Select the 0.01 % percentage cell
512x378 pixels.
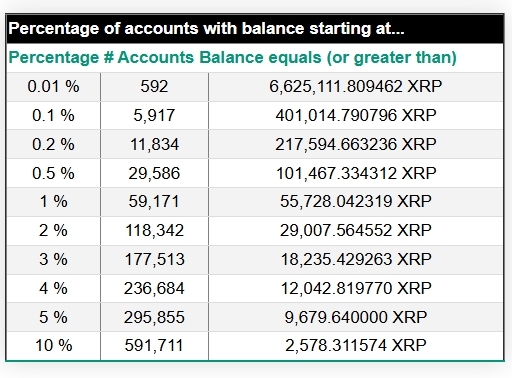[x=53, y=87]
